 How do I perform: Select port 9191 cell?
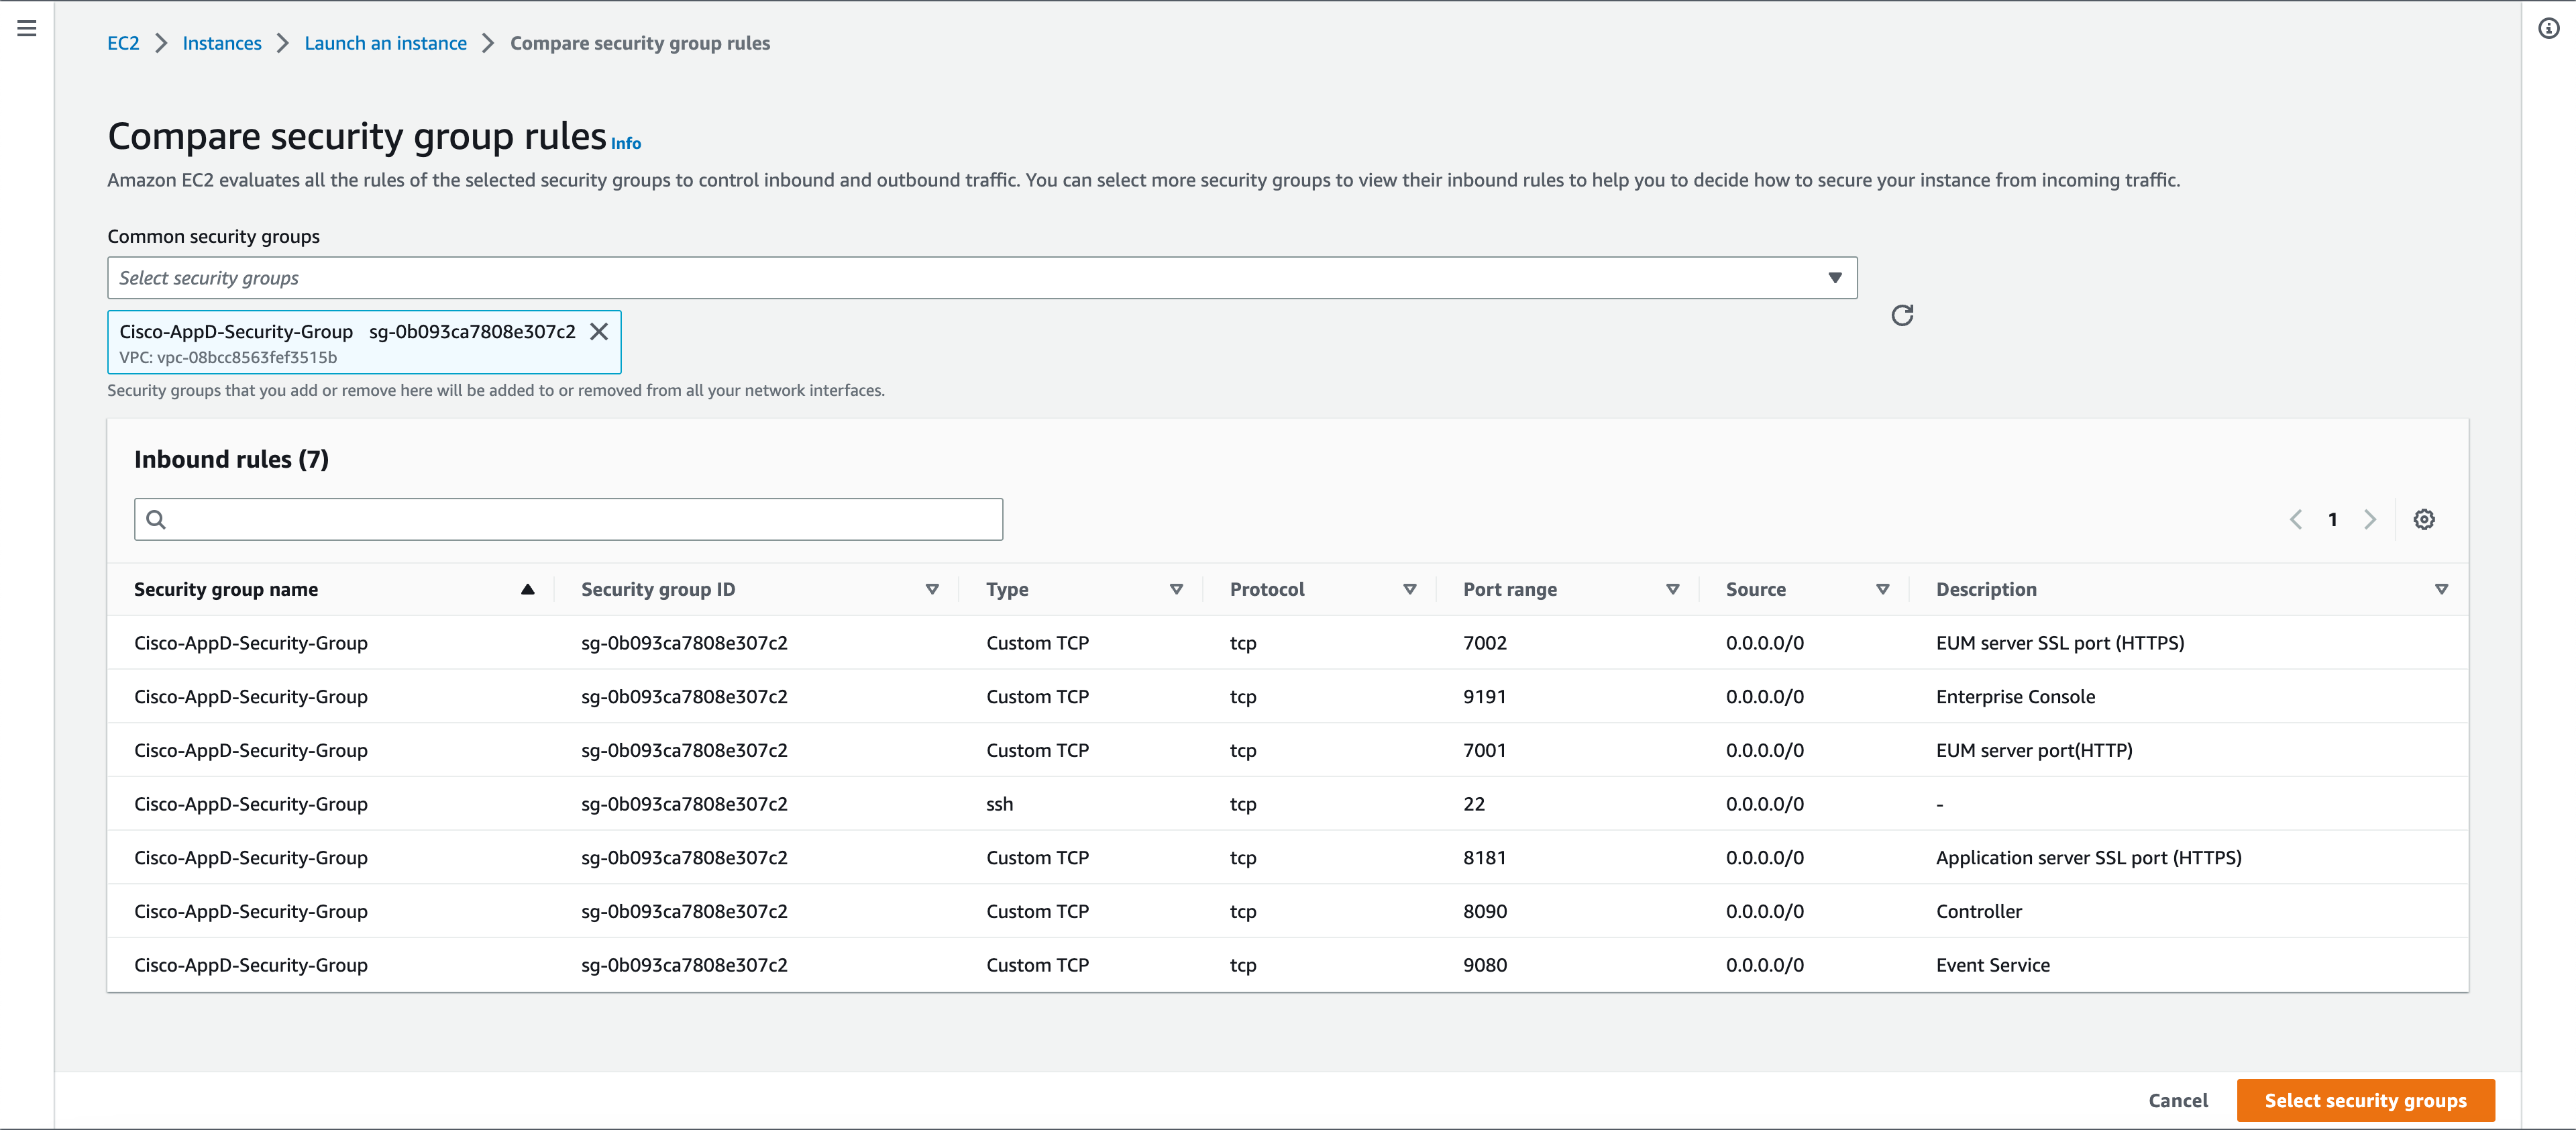[1485, 697]
